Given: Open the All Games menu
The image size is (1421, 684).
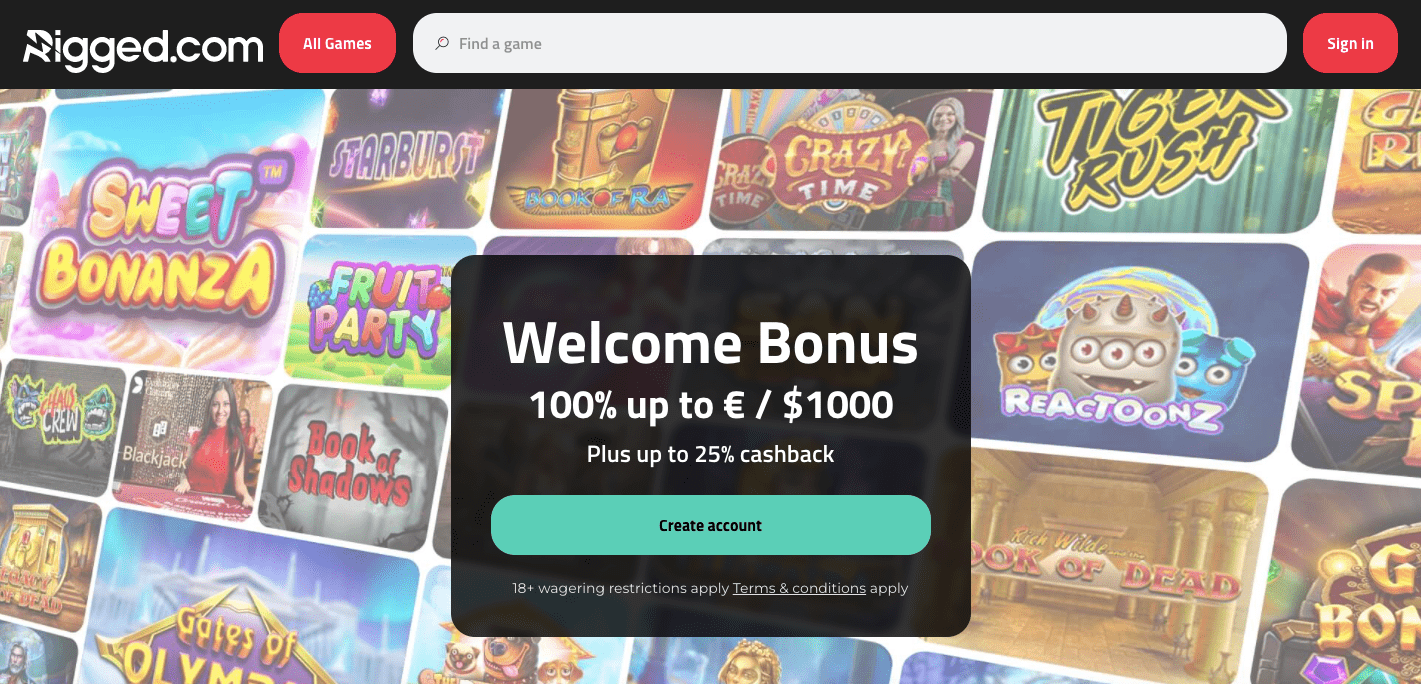Looking at the screenshot, I should coord(337,43).
